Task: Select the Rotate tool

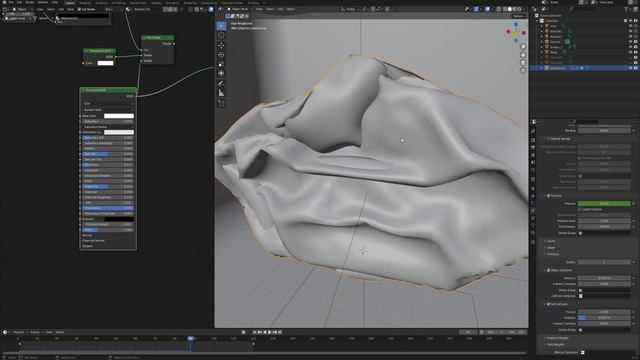Action: coord(221,55)
